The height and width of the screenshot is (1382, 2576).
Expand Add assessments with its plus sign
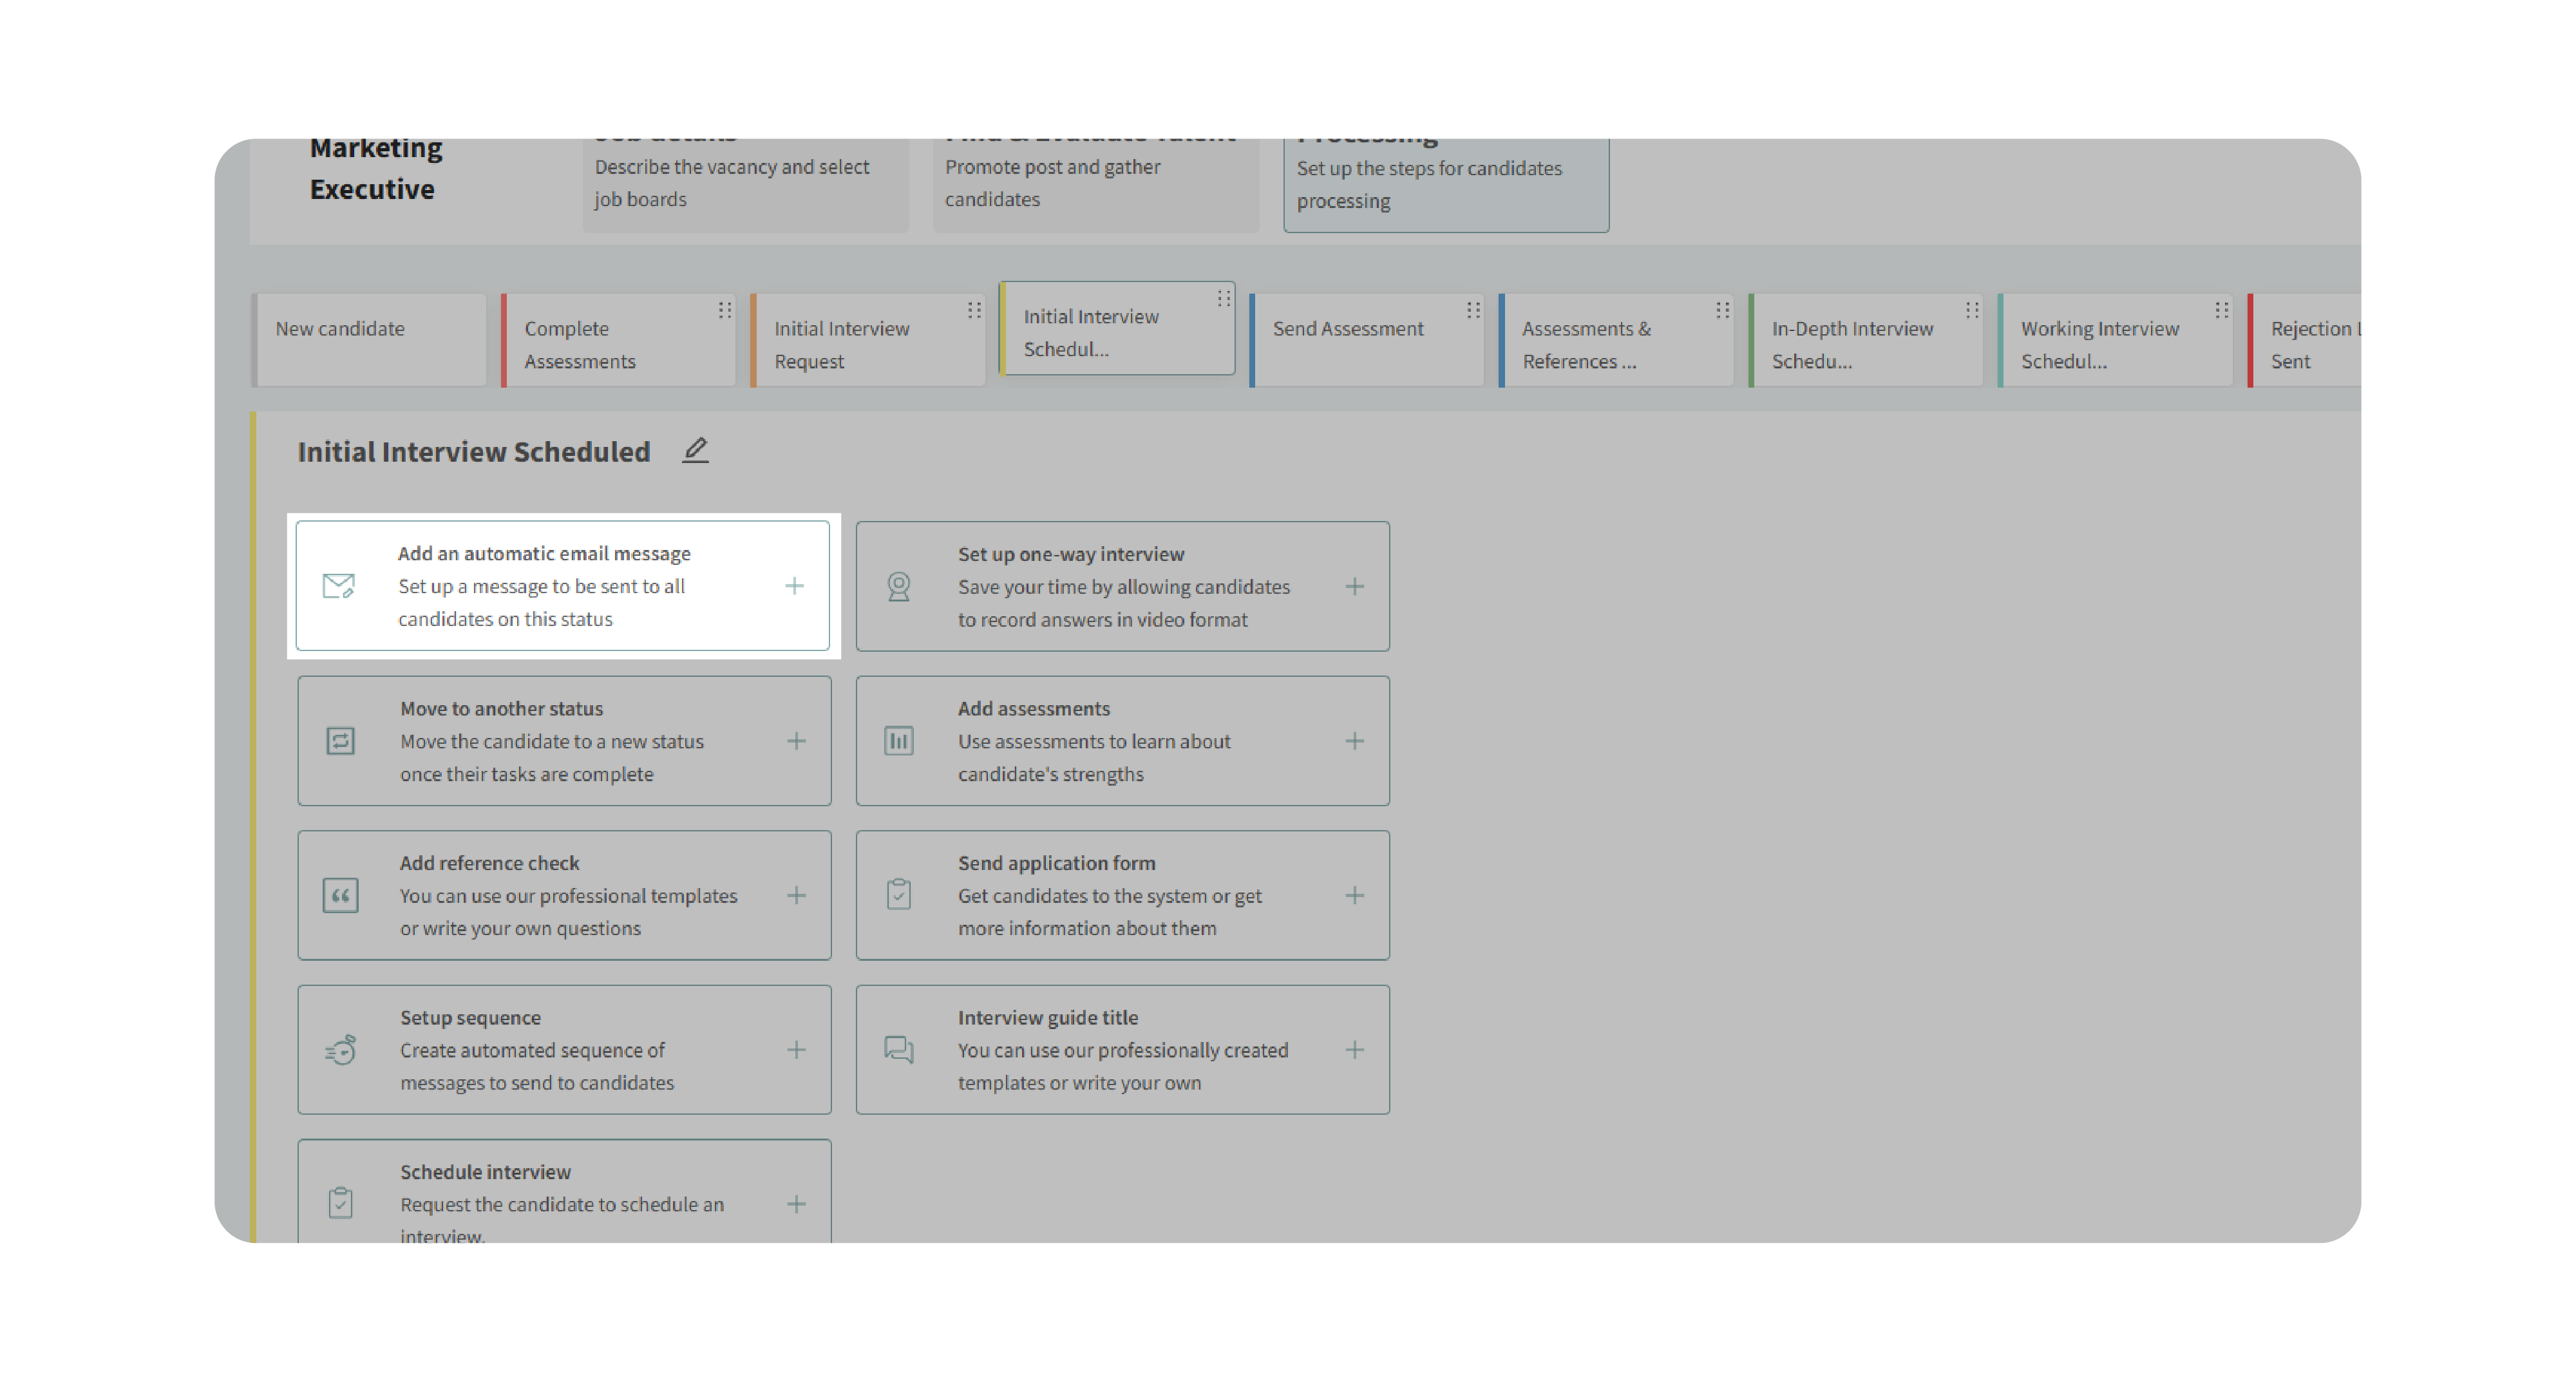click(1354, 741)
